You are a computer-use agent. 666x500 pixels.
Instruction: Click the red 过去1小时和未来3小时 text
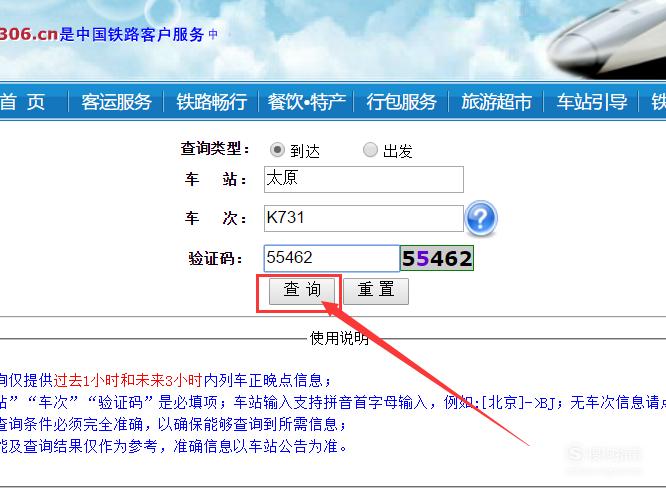pos(128,380)
